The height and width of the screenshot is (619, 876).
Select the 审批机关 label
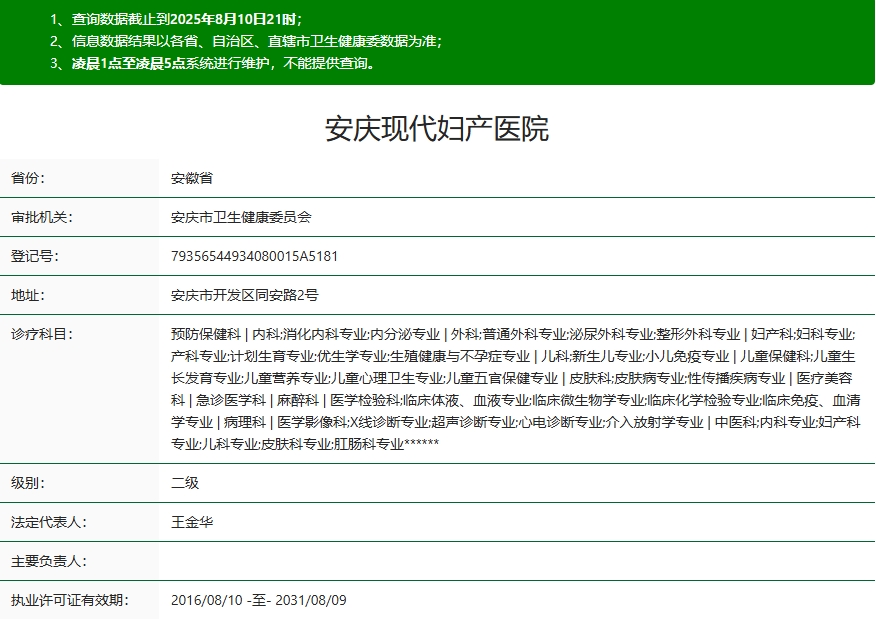point(42,217)
